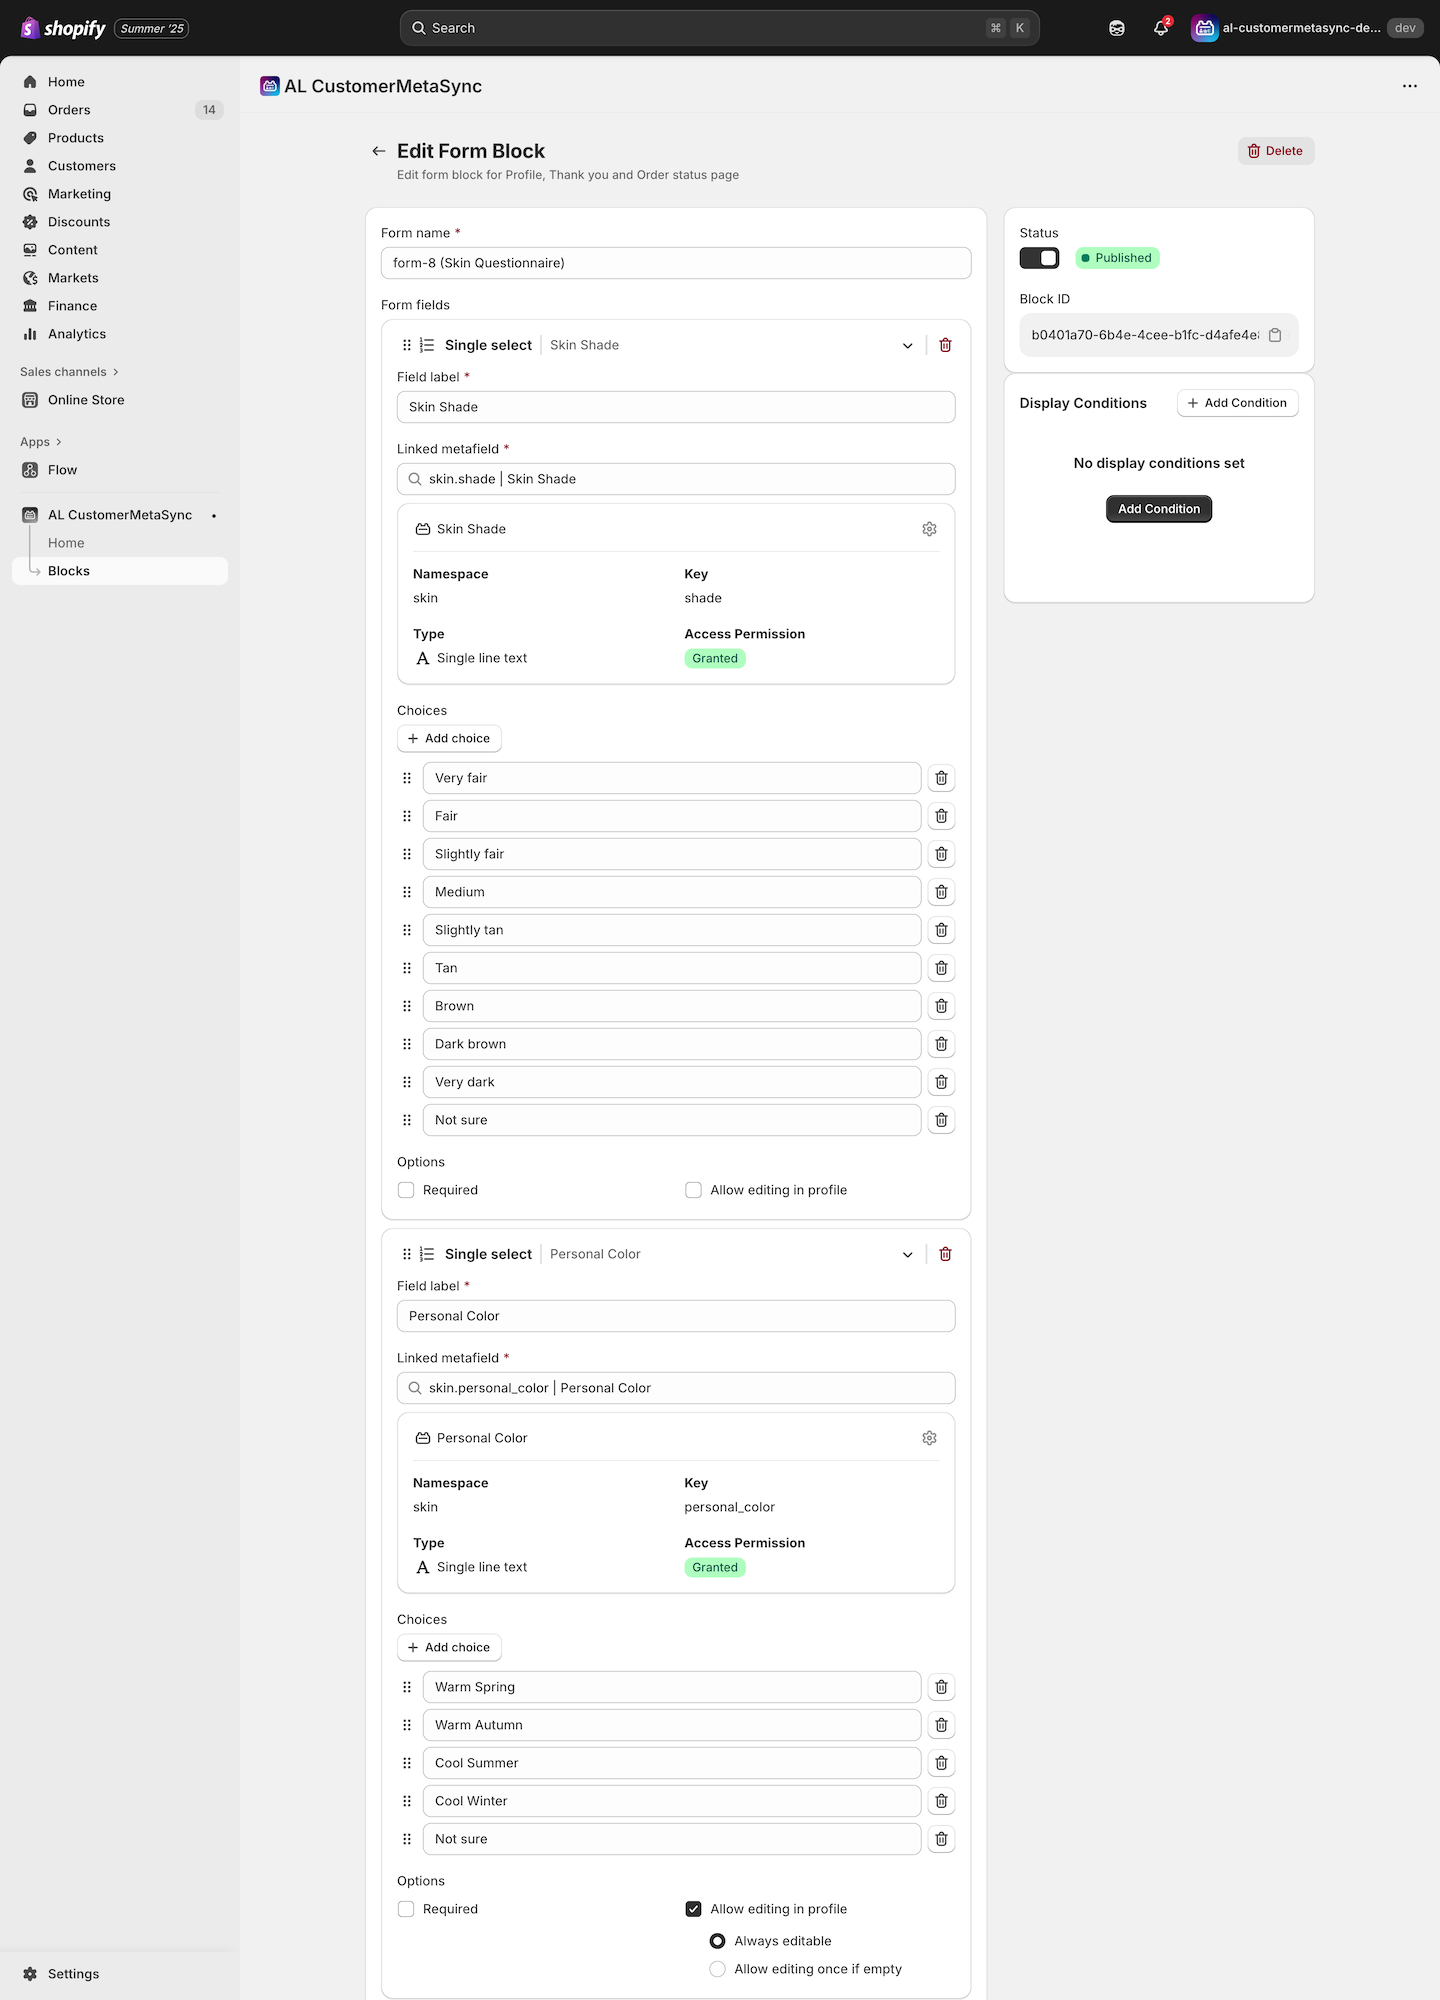Collapse the Skin Shade field section

[907, 346]
